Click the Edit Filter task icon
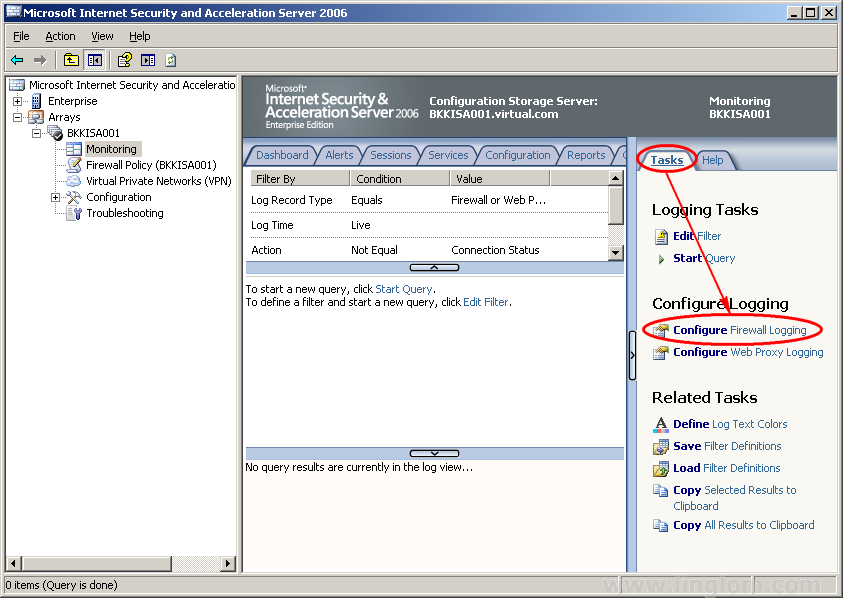This screenshot has height=598, width=843. point(661,237)
